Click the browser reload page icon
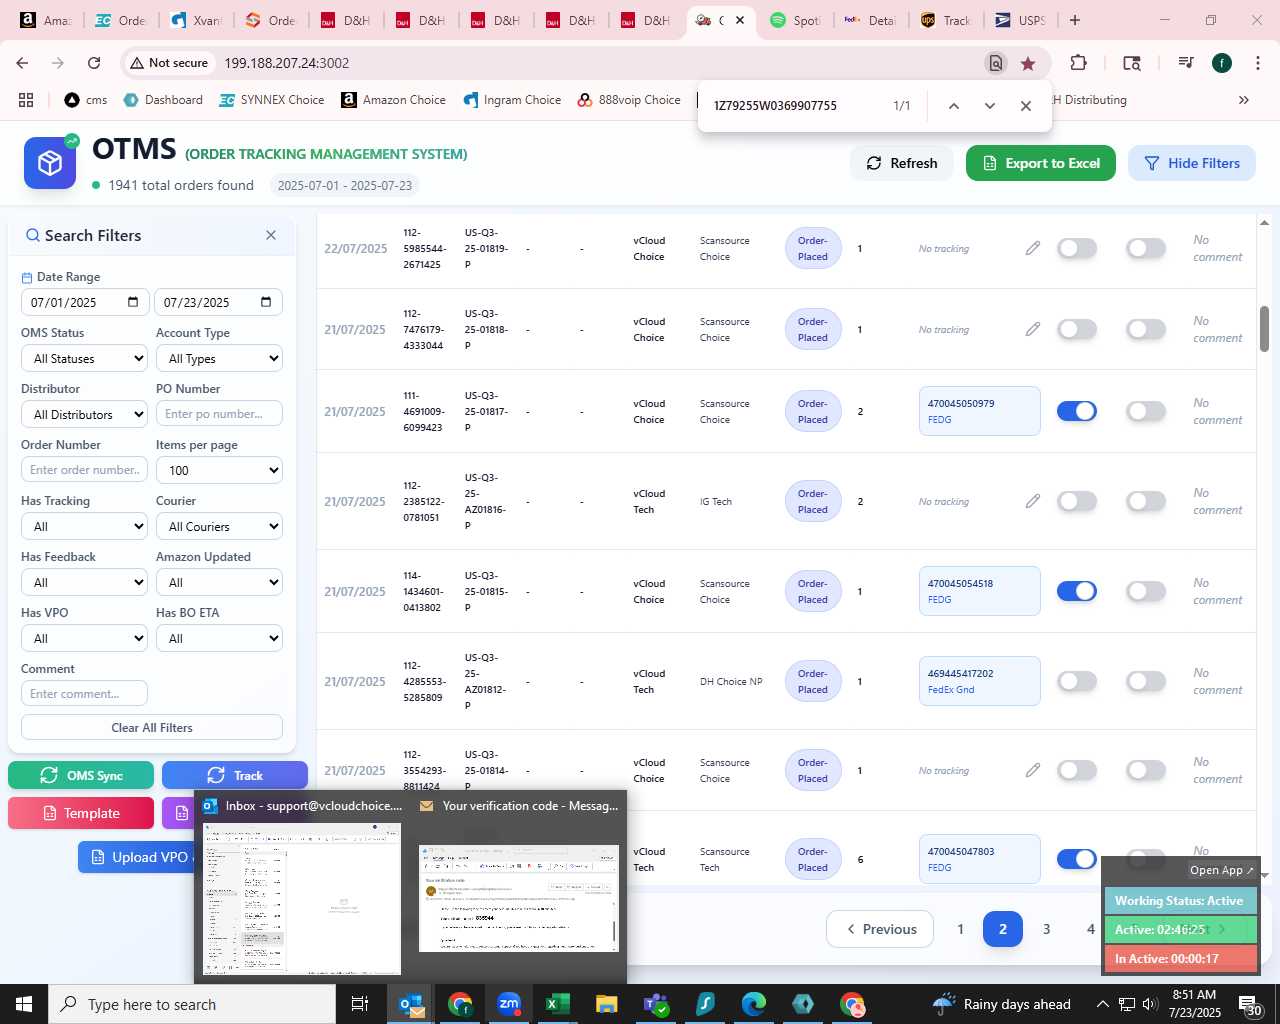1280x1024 pixels. (x=94, y=63)
